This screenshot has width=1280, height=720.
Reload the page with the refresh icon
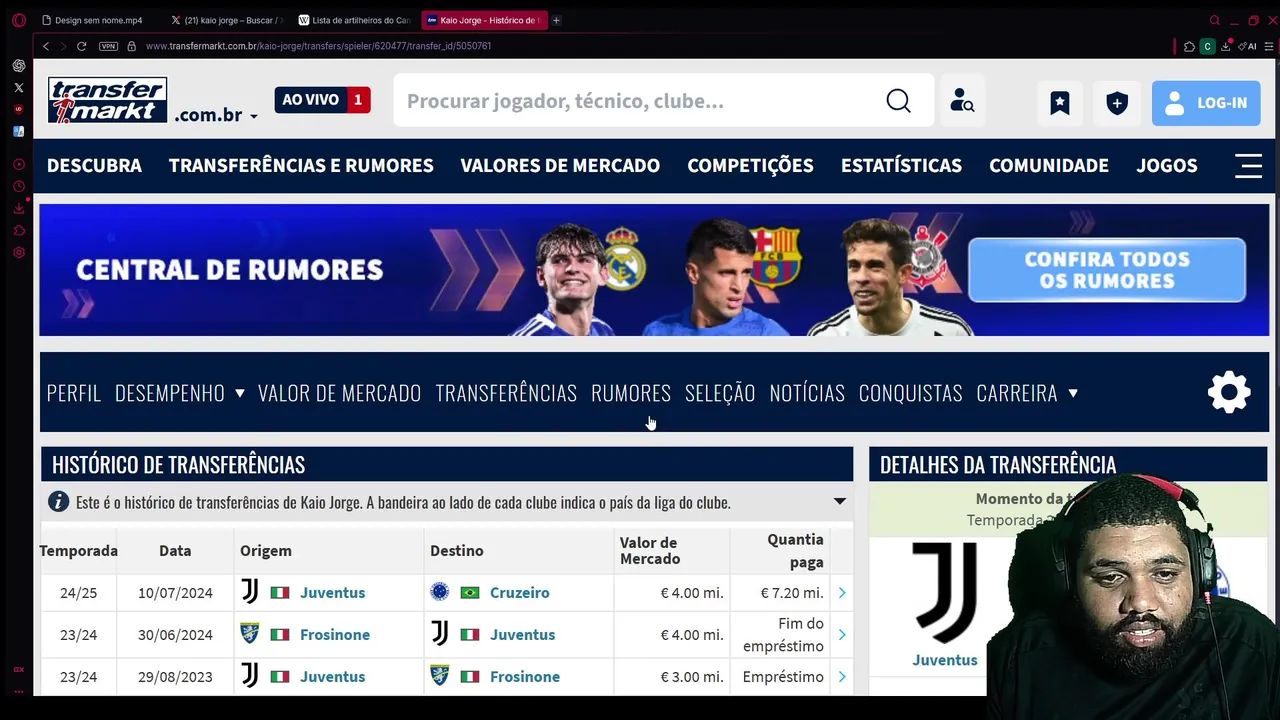tap(81, 46)
